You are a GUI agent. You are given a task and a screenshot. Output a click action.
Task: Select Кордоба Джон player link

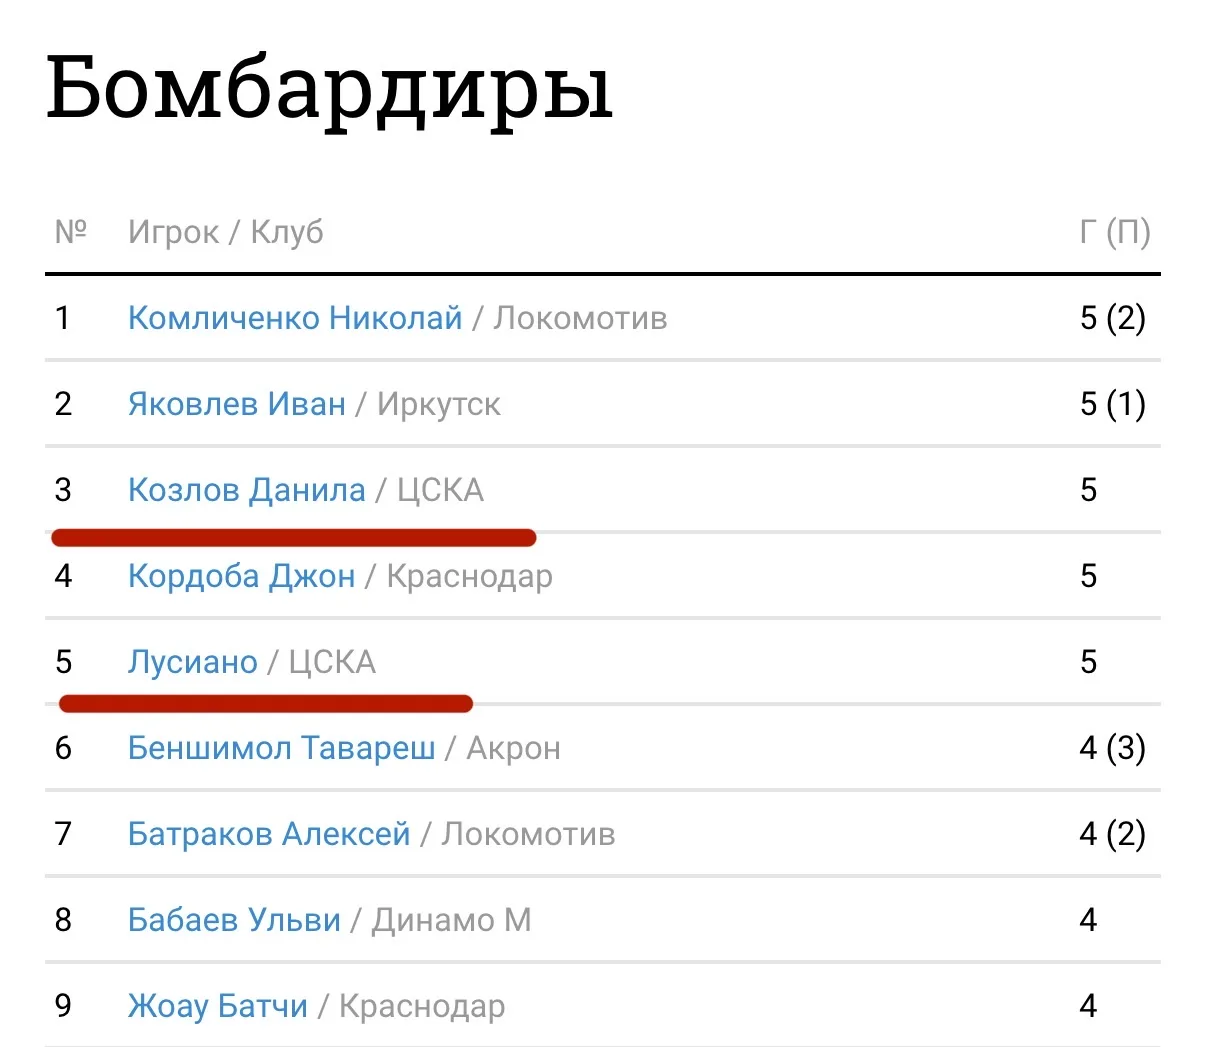pyautogui.click(x=241, y=576)
